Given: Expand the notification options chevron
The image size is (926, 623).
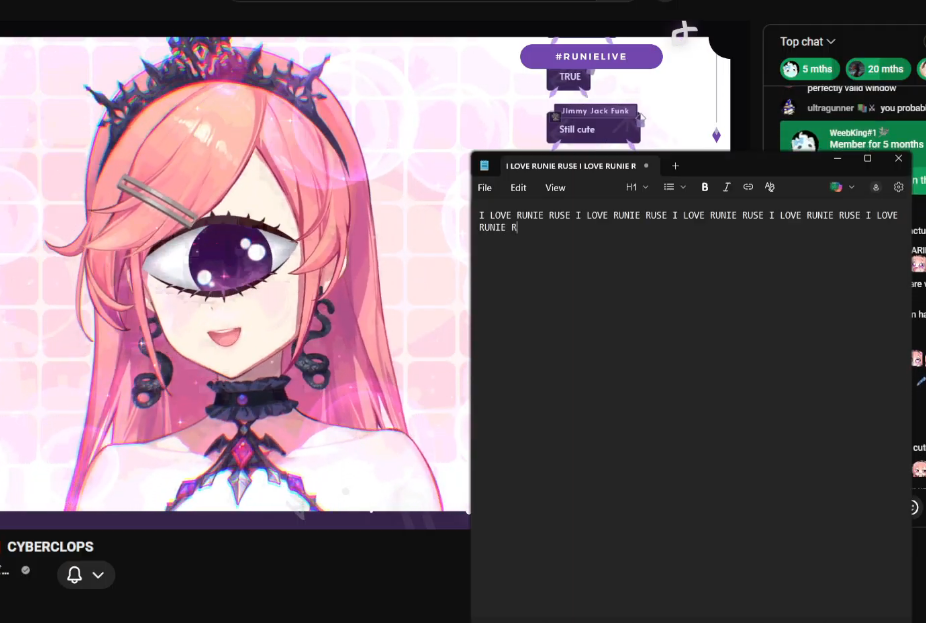Looking at the screenshot, I should point(98,575).
